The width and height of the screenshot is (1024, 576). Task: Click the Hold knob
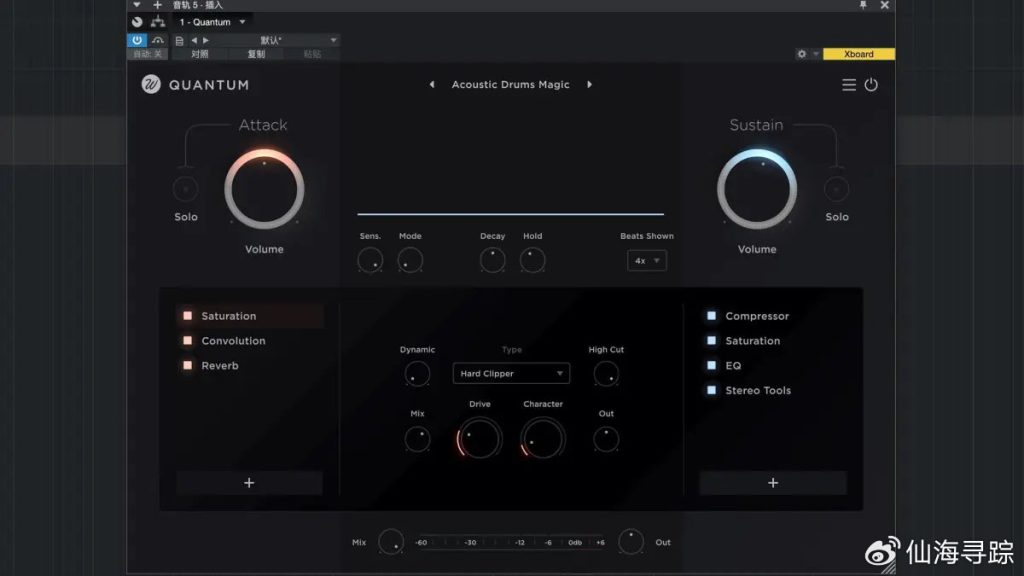coord(532,260)
